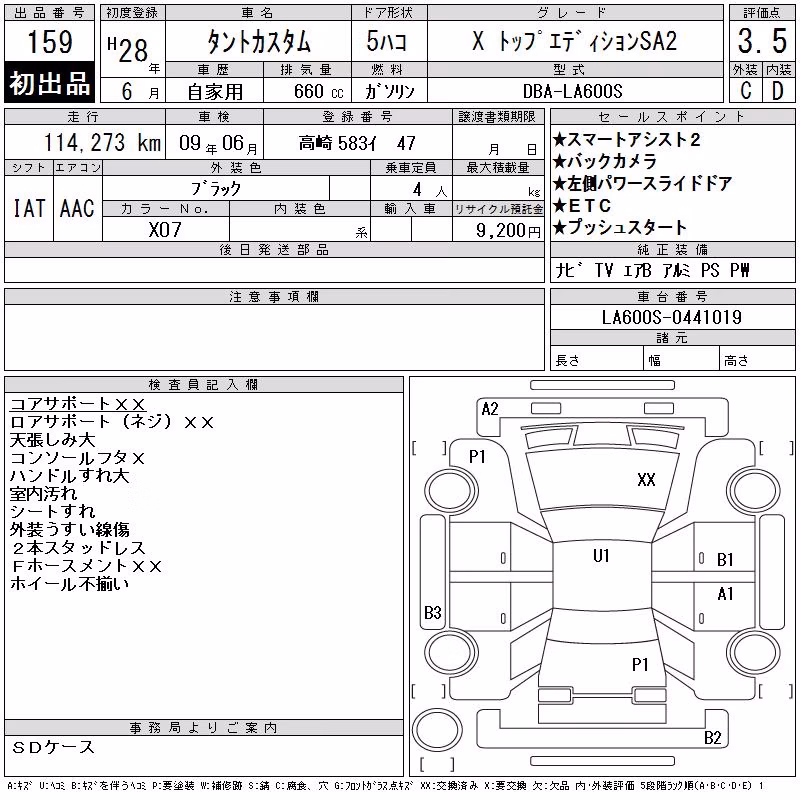Viewport: 800px width, 800px height.
Task: Select B3 mark on diagram side
Action: pos(433,612)
